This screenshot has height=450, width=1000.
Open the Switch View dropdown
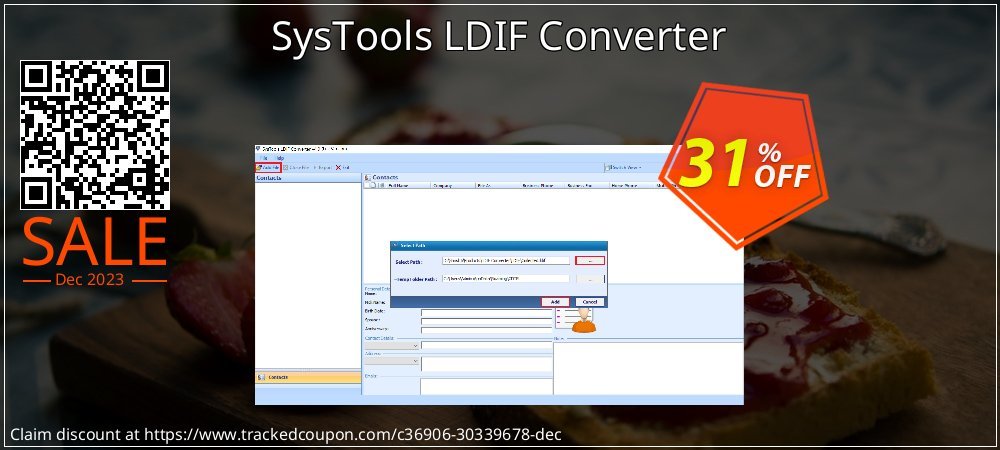624,168
